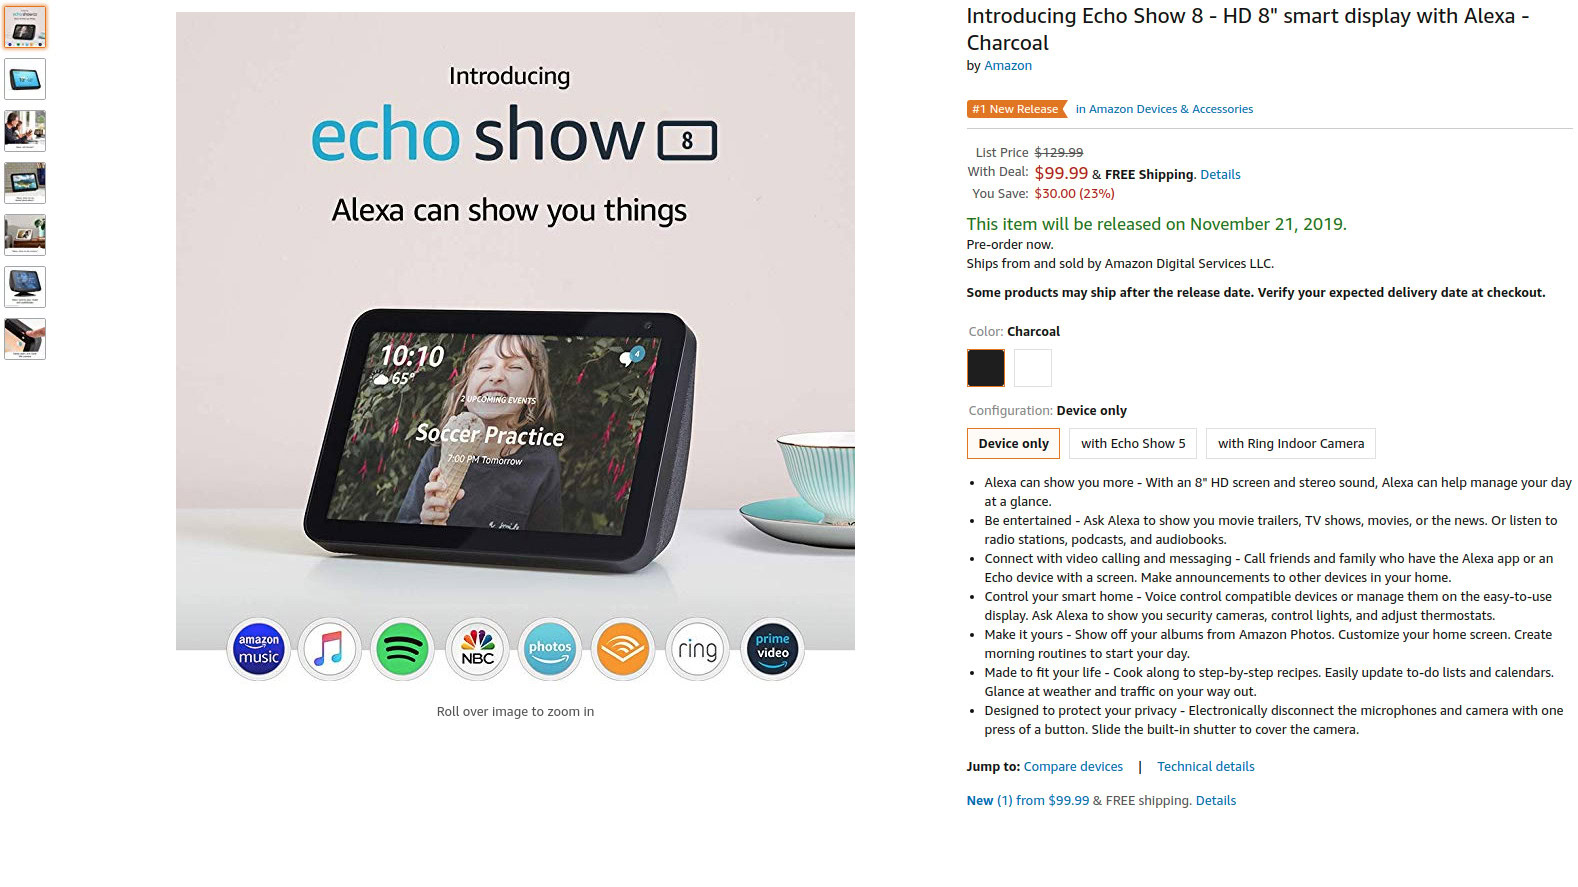Click the green Spotify icon

pyautogui.click(x=402, y=649)
